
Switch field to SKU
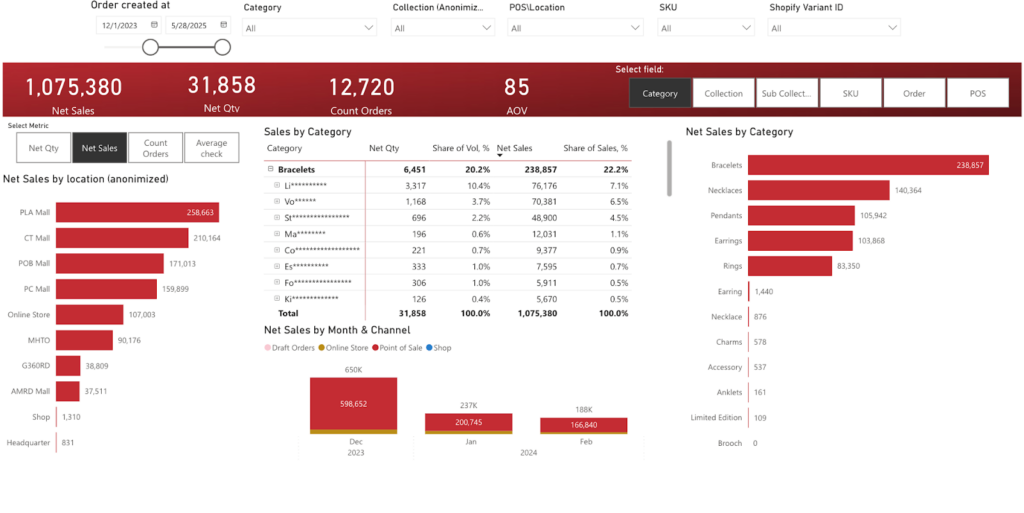click(x=850, y=93)
